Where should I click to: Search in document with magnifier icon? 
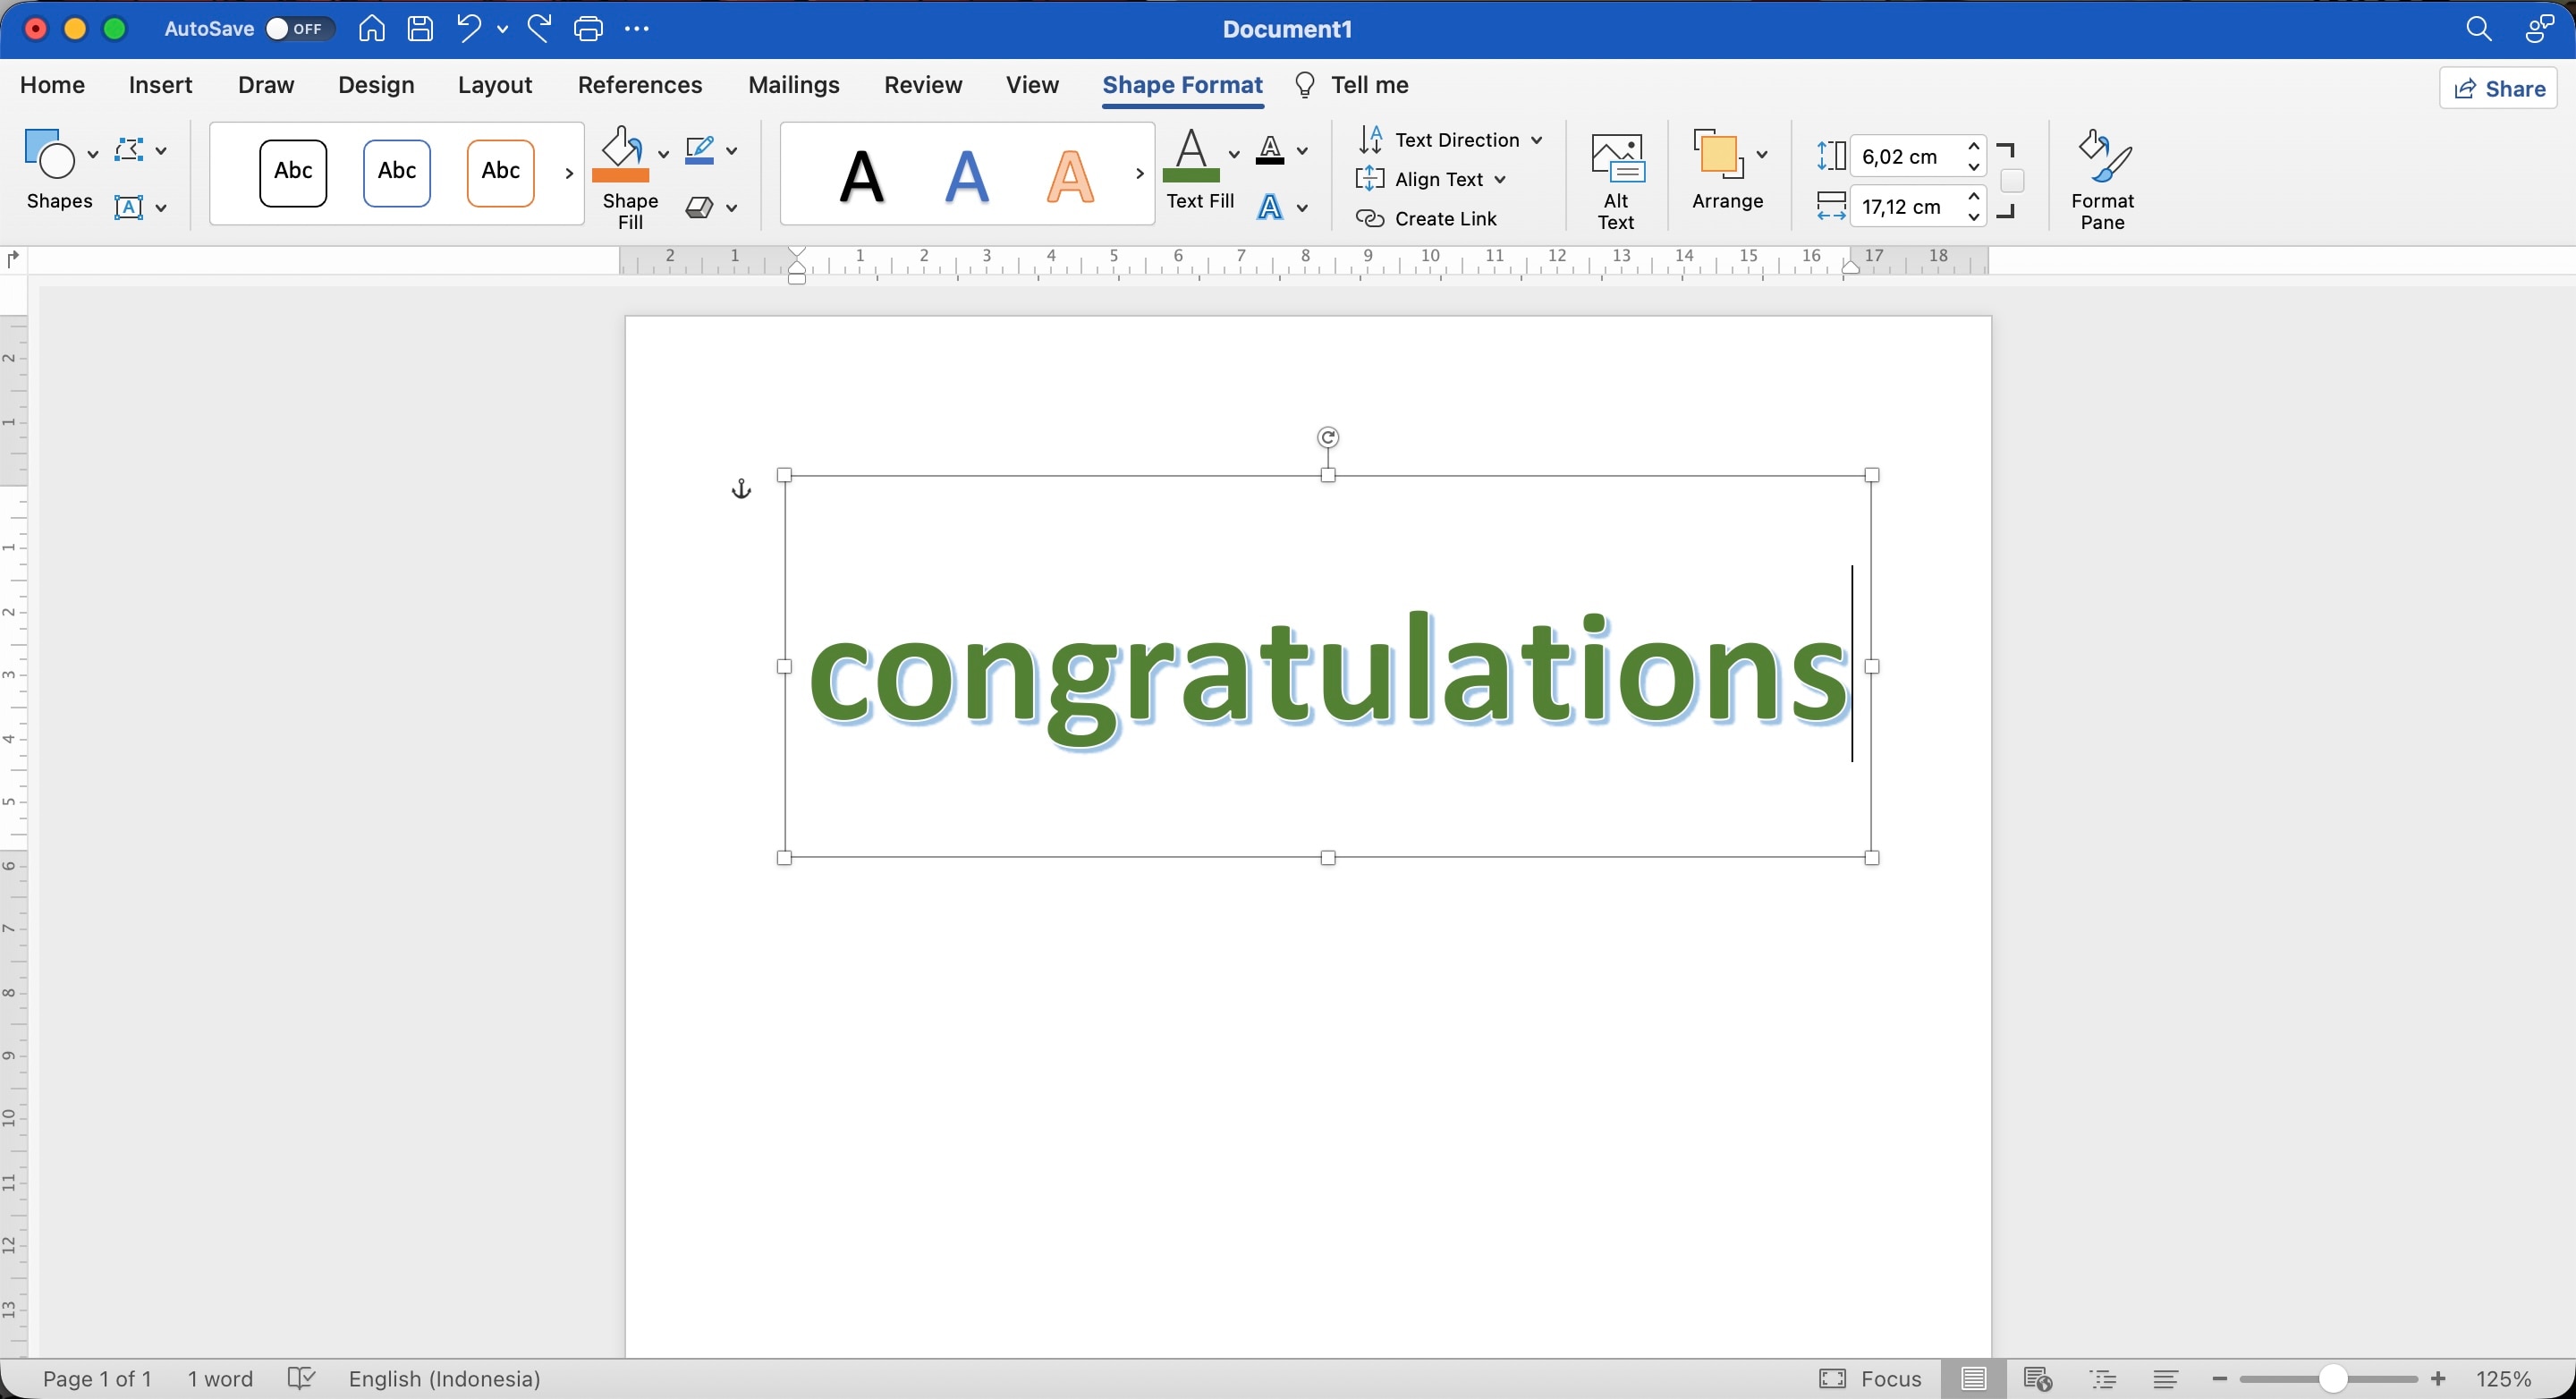2478,29
